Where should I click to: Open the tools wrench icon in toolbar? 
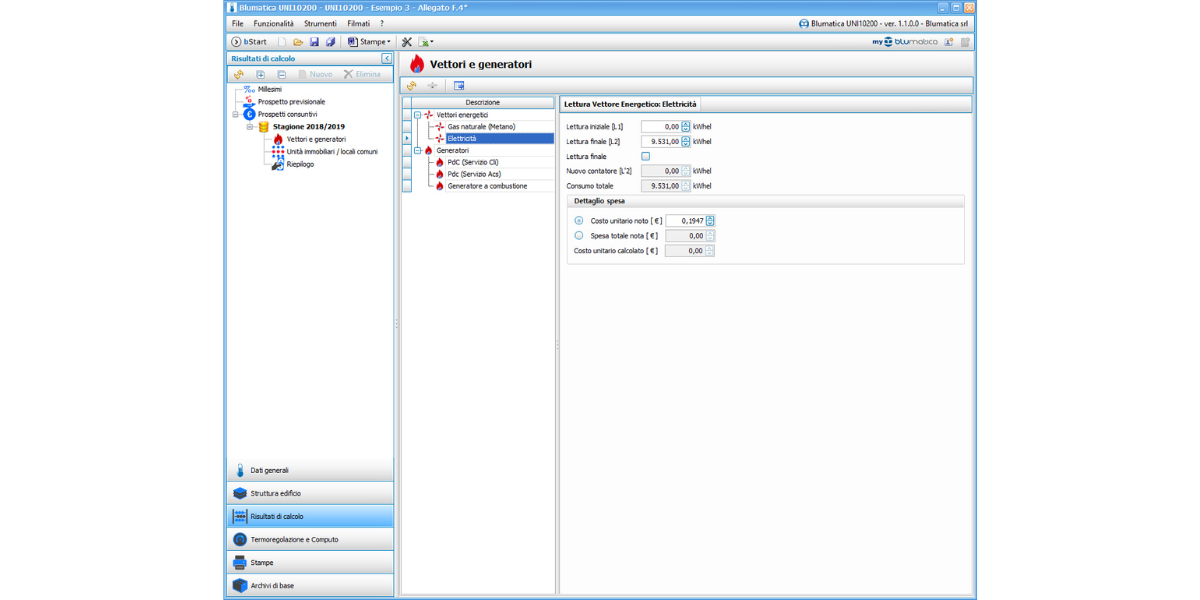407,42
